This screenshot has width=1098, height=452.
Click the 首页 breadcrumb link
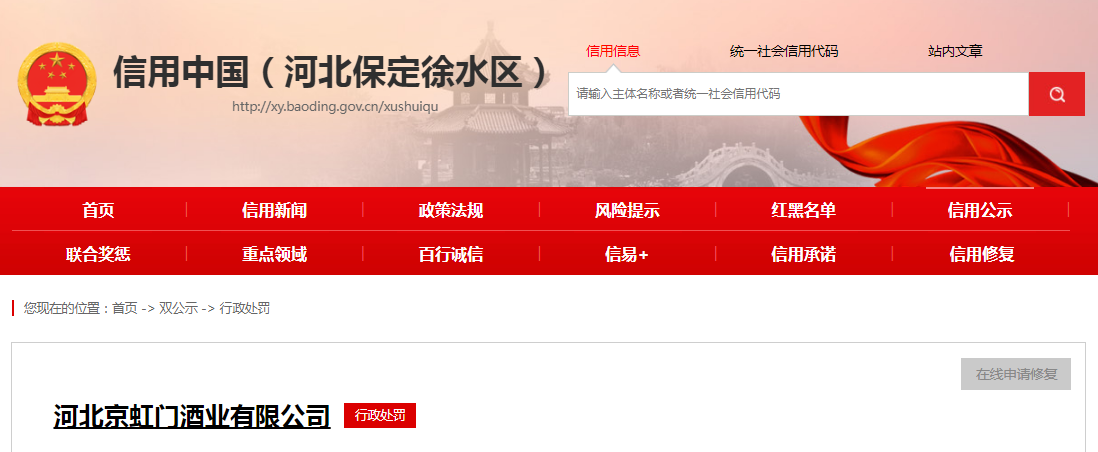tap(125, 308)
